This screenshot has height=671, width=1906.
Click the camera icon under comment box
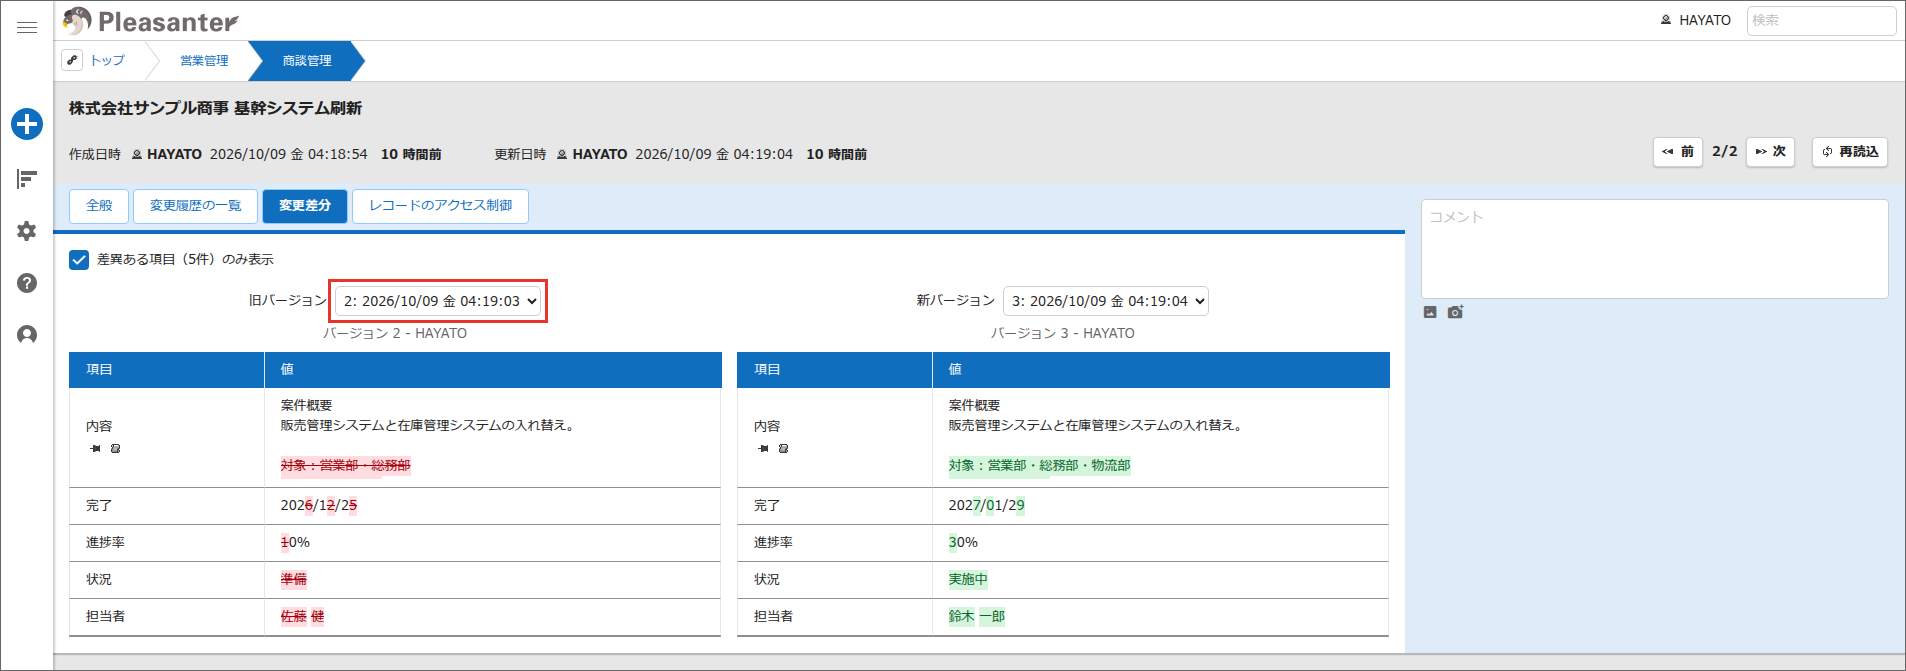tap(1455, 312)
